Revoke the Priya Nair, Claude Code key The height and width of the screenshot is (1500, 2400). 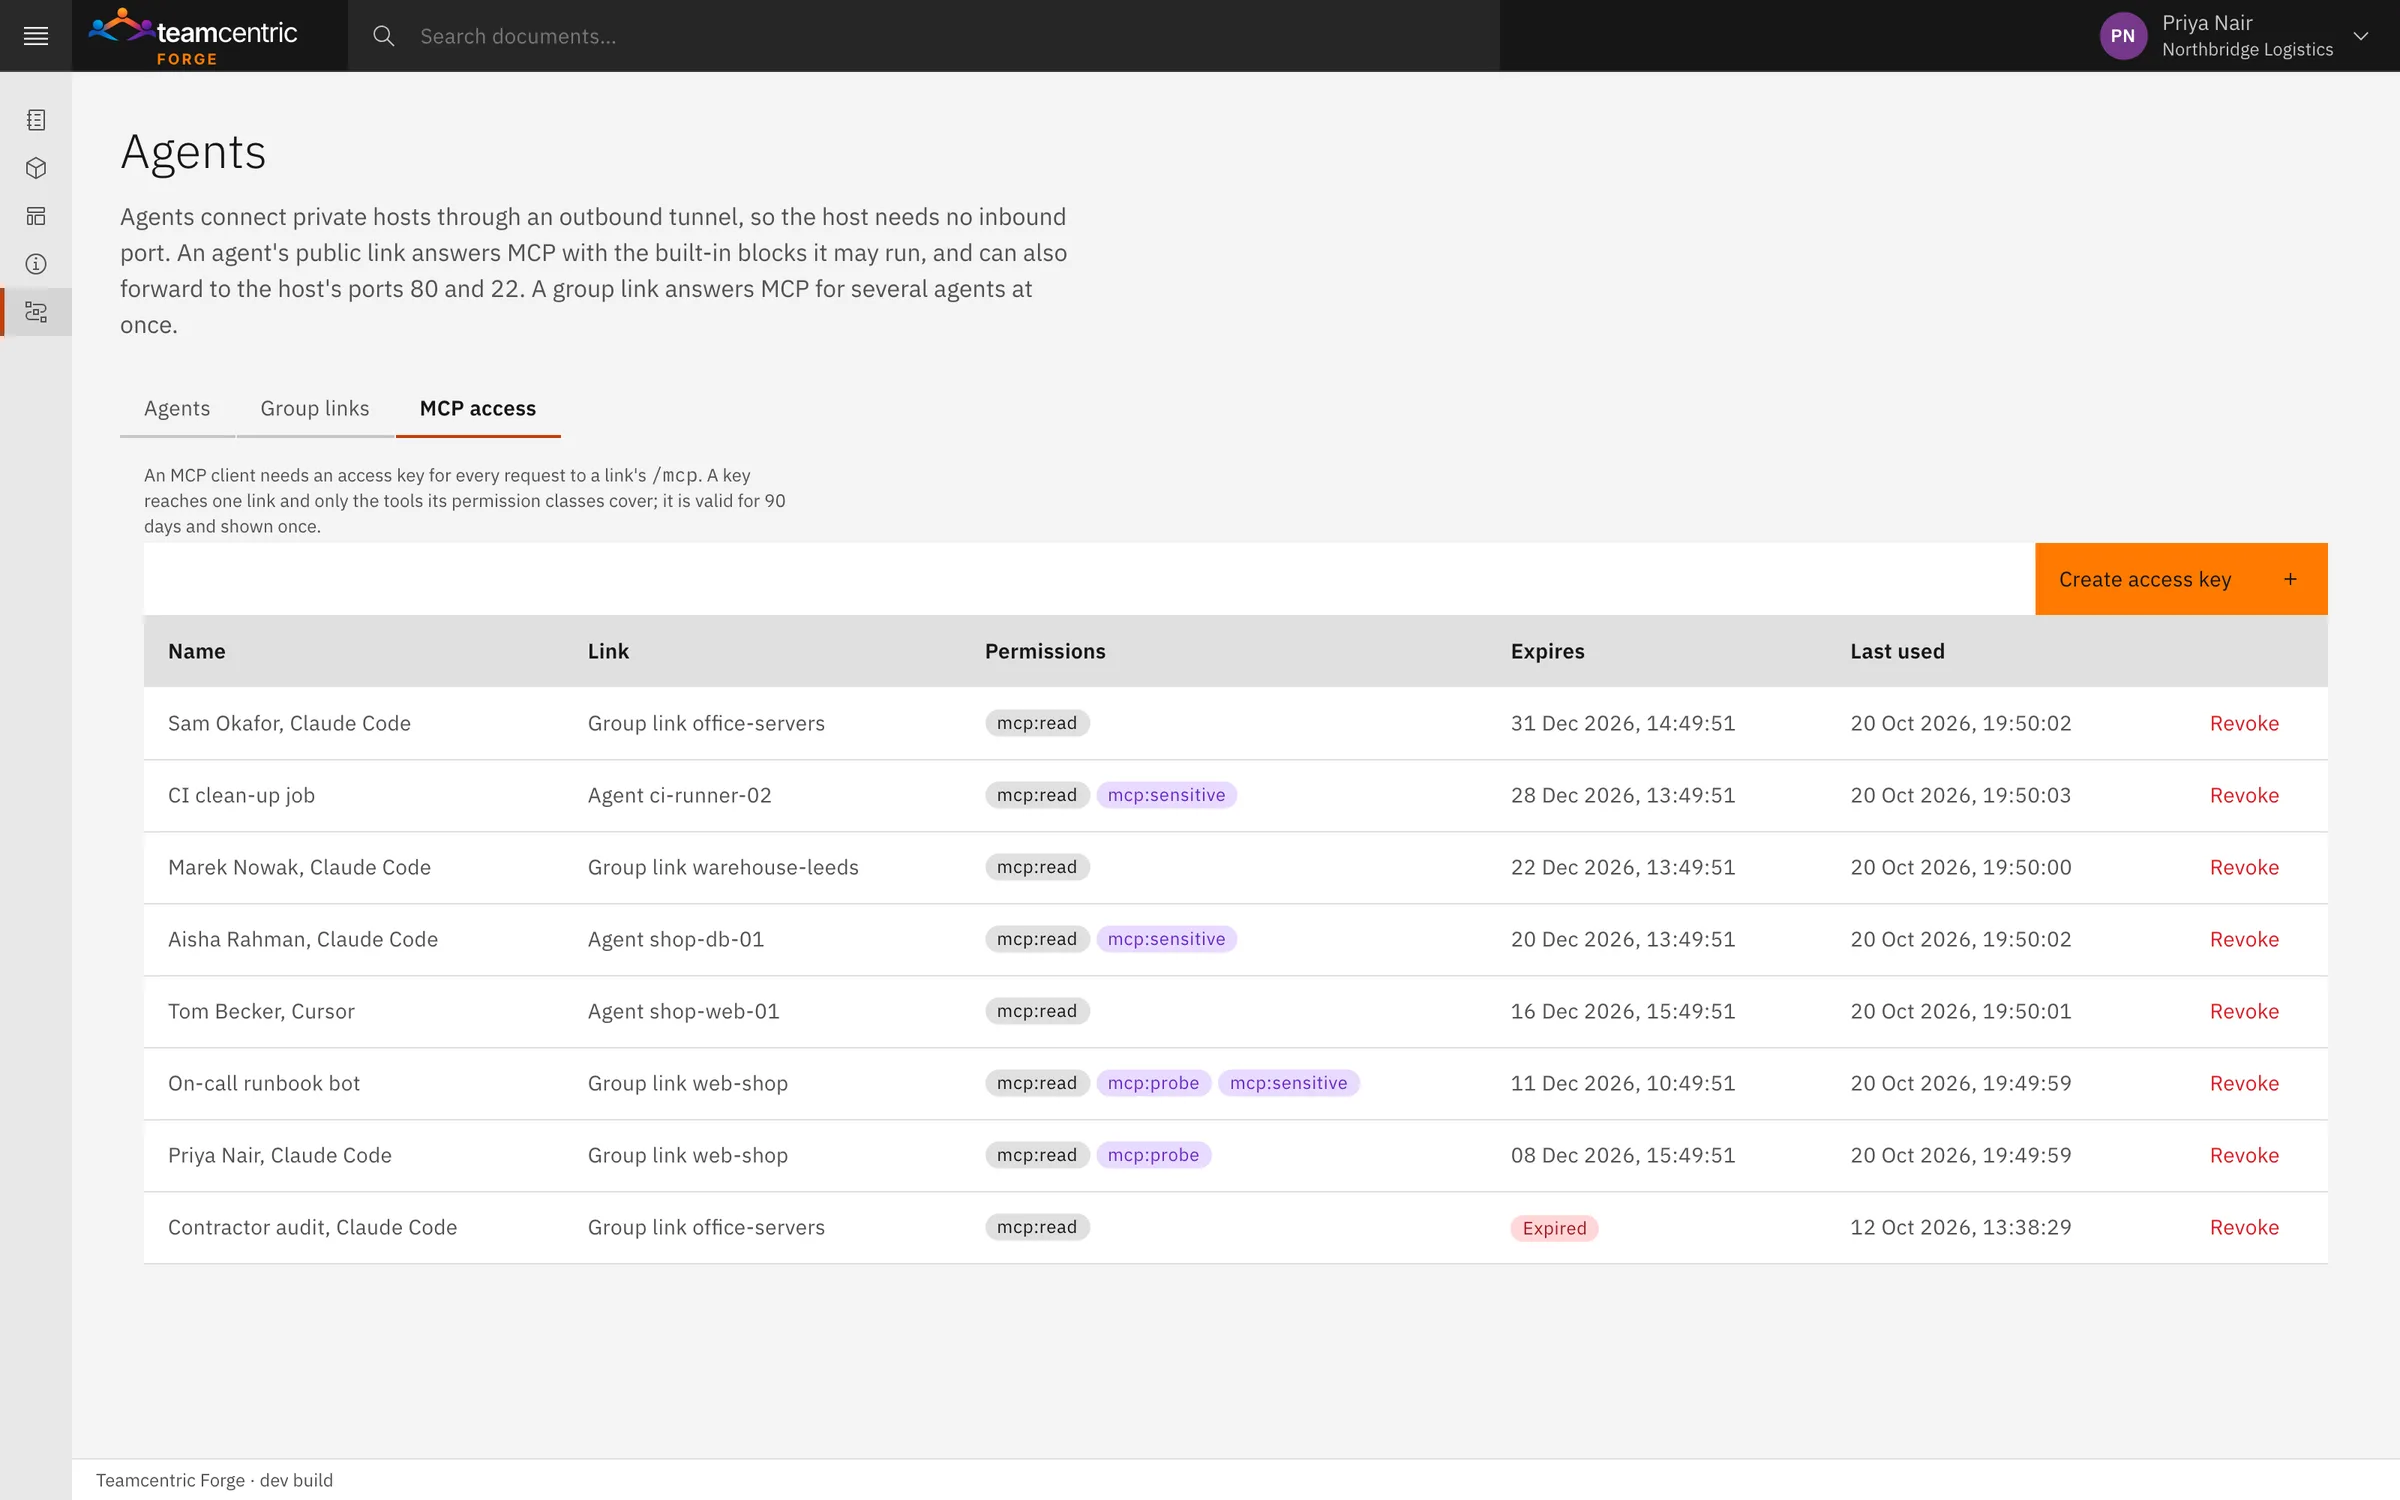pos(2244,1155)
